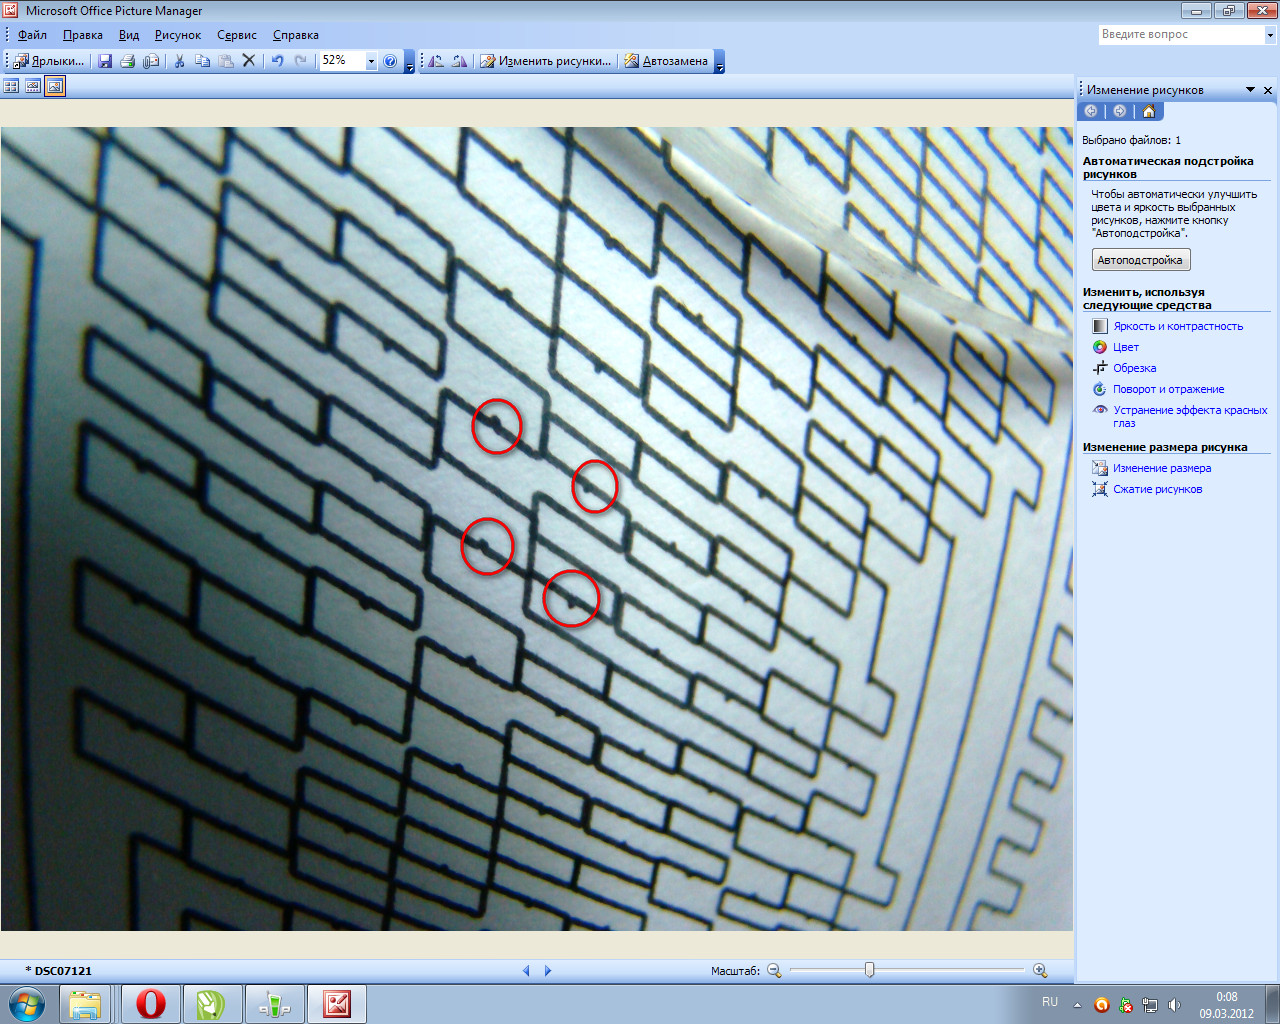Open the Вид menu
The width and height of the screenshot is (1280, 1024).
pos(129,35)
